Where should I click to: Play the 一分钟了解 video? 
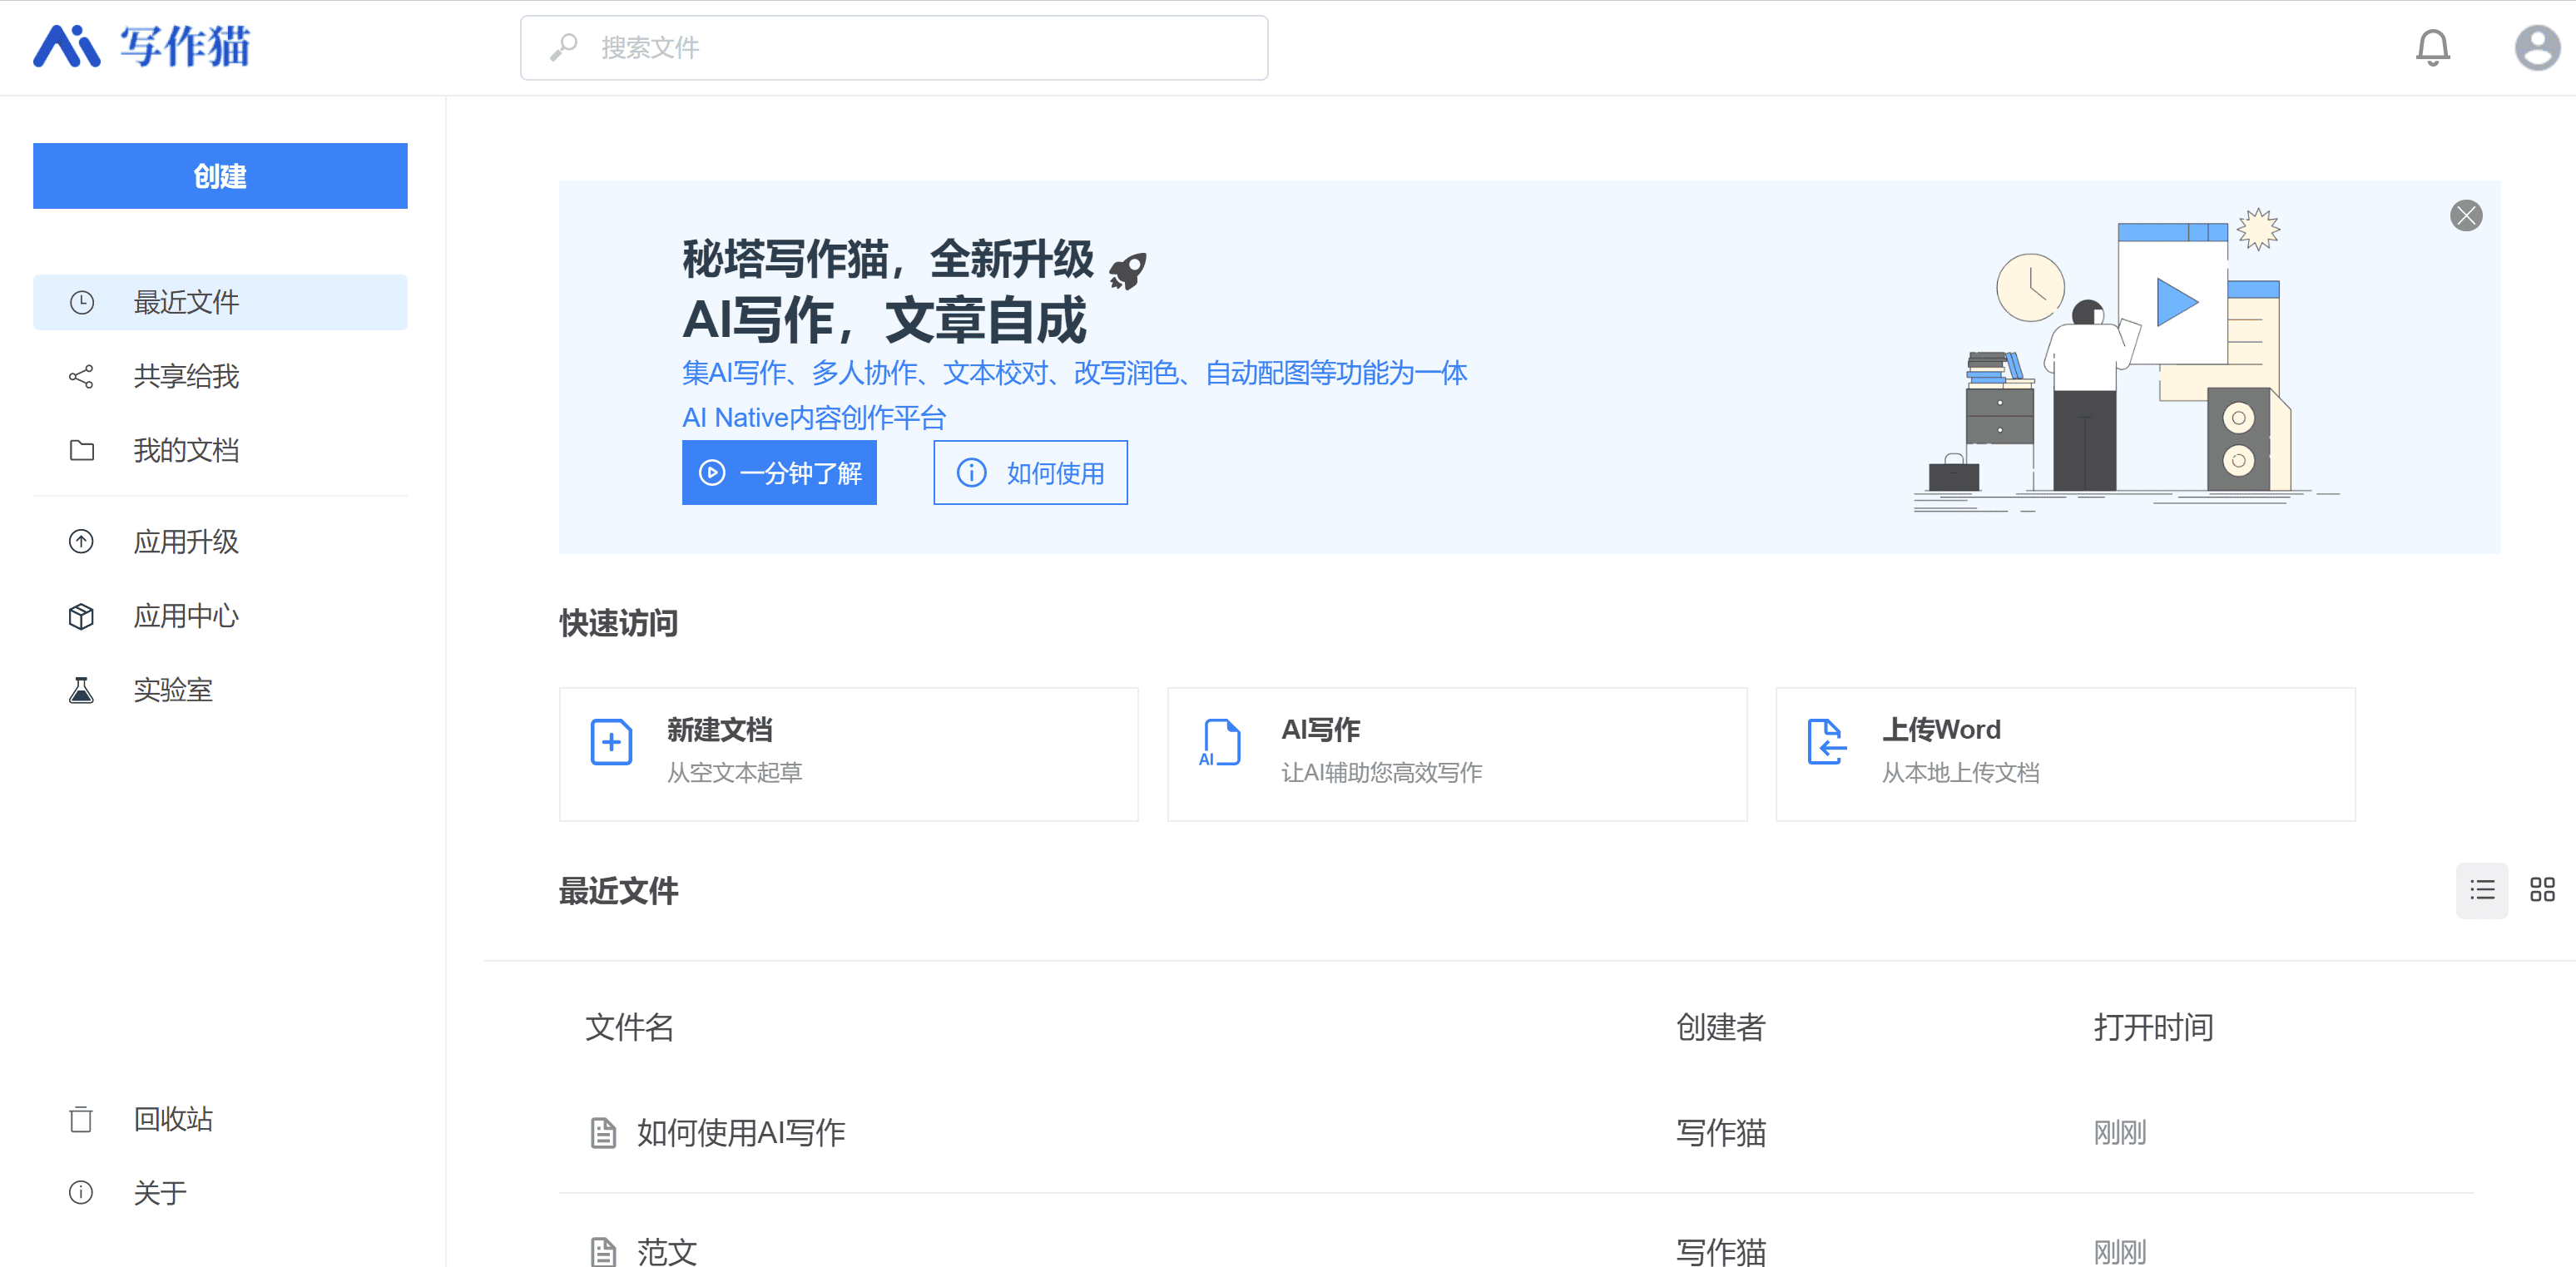point(779,472)
